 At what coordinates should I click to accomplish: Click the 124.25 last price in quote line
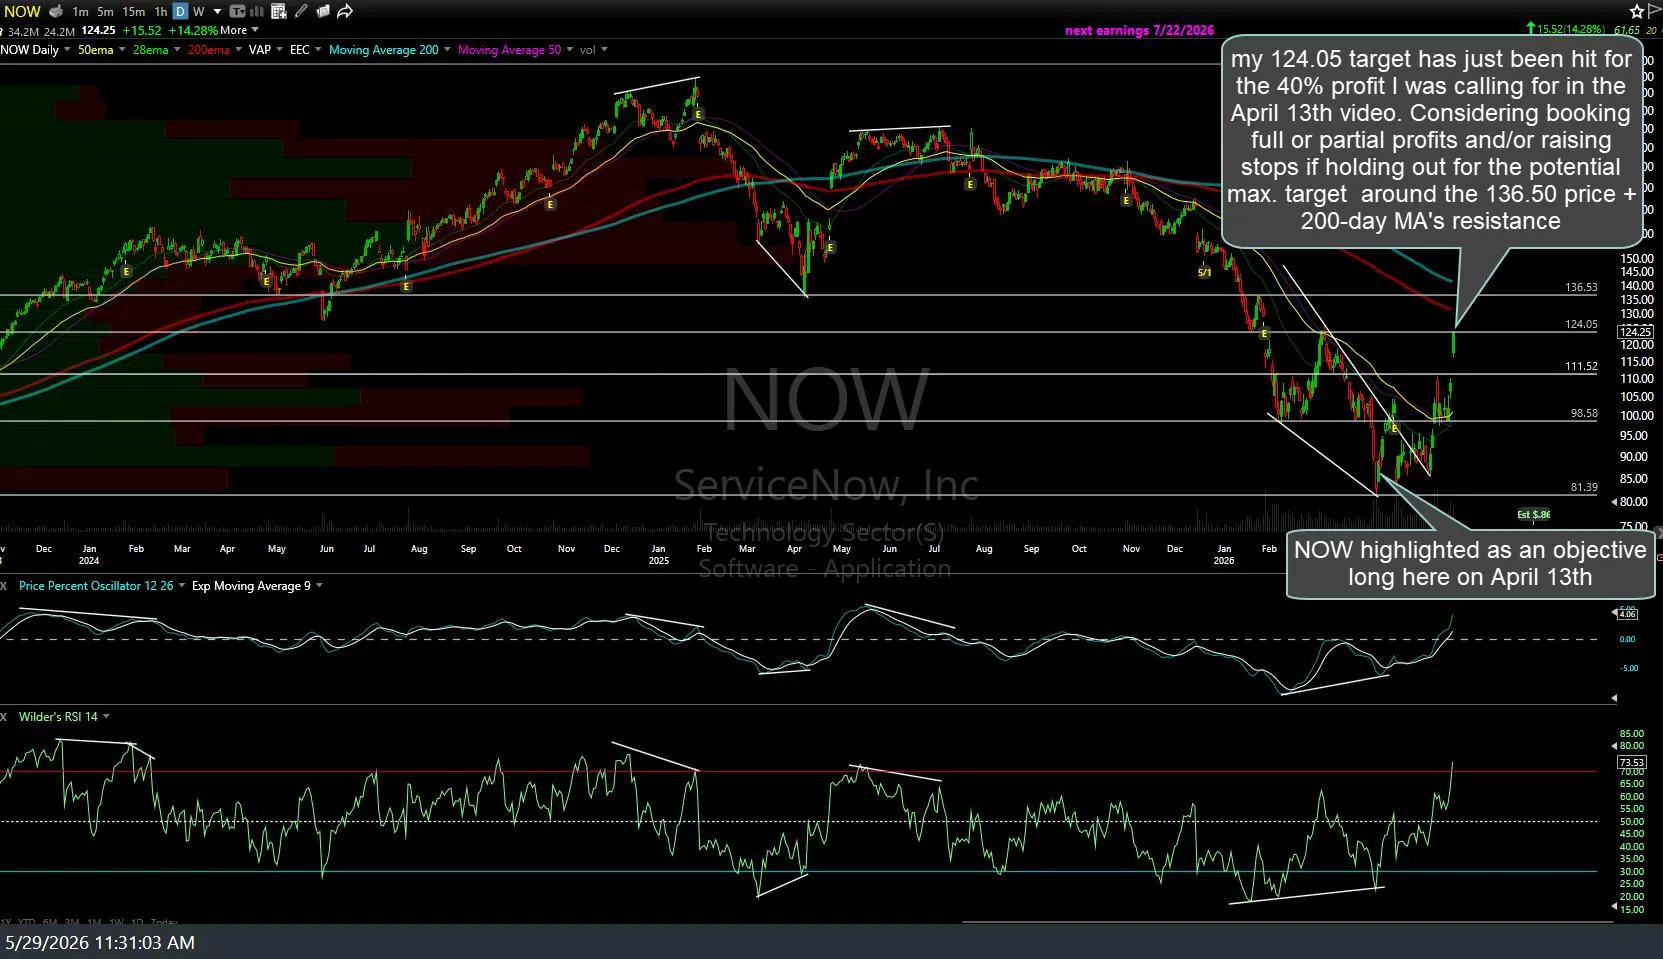(x=99, y=31)
